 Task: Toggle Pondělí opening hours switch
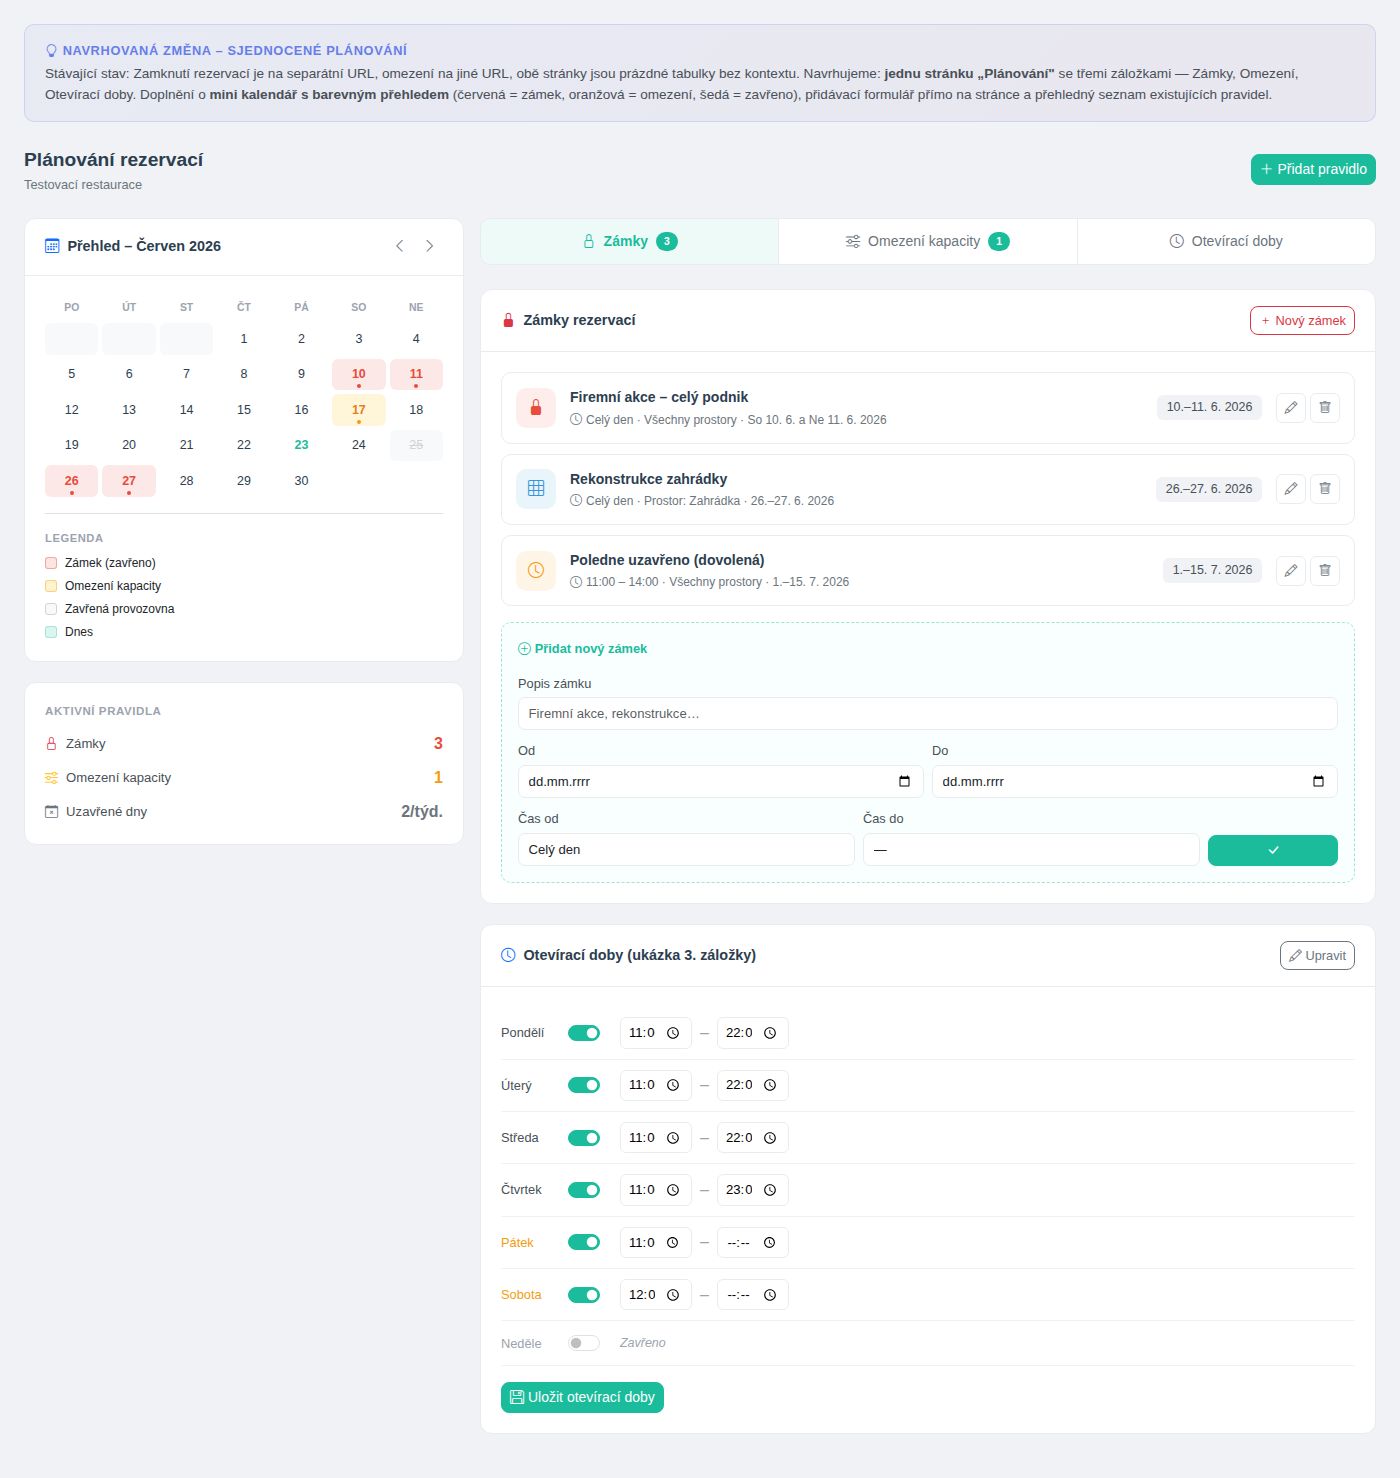(x=584, y=1033)
